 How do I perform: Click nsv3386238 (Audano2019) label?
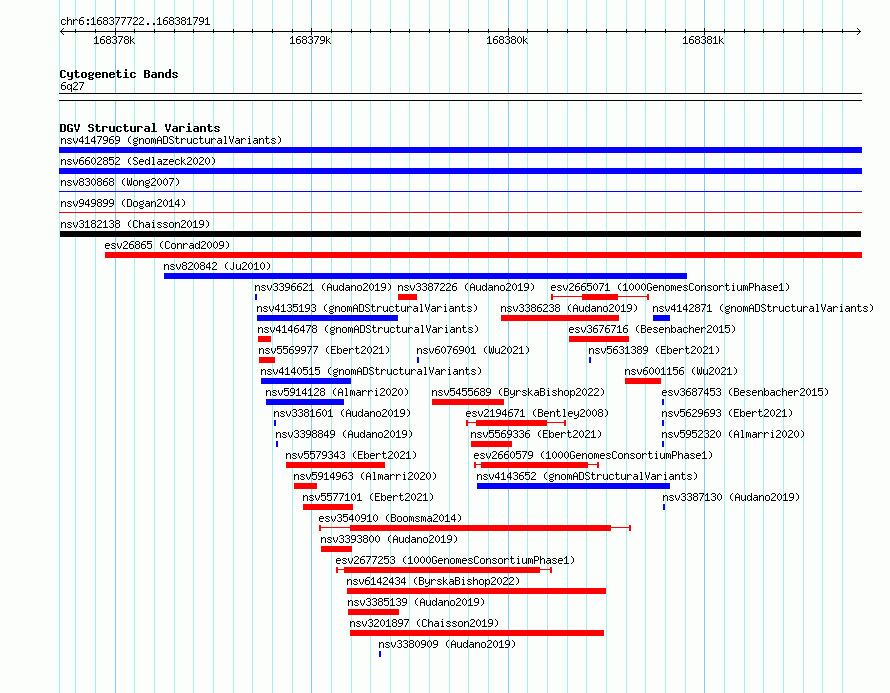(x=569, y=308)
